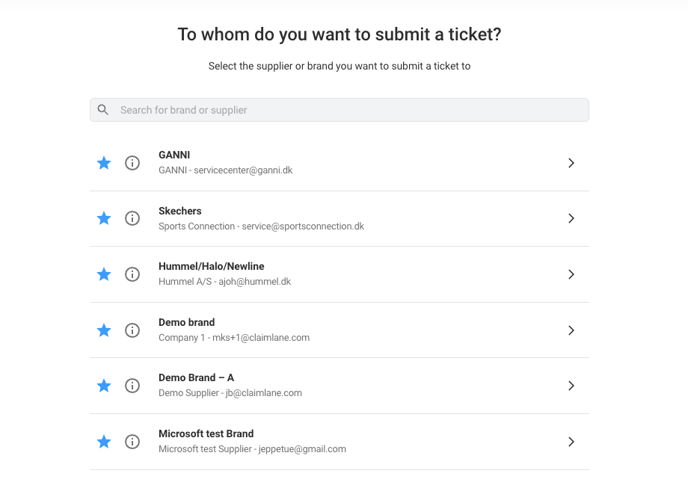Show Hummel/Halo/Newline info details
Screen dimensions: 688x503
pyautogui.click(x=132, y=274)
